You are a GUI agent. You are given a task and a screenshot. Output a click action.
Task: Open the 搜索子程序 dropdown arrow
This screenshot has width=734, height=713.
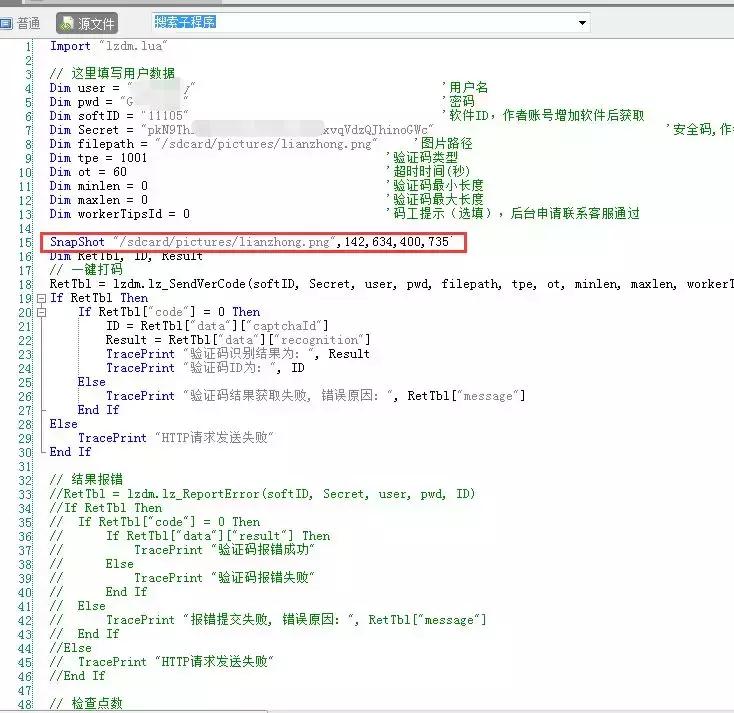582,22
